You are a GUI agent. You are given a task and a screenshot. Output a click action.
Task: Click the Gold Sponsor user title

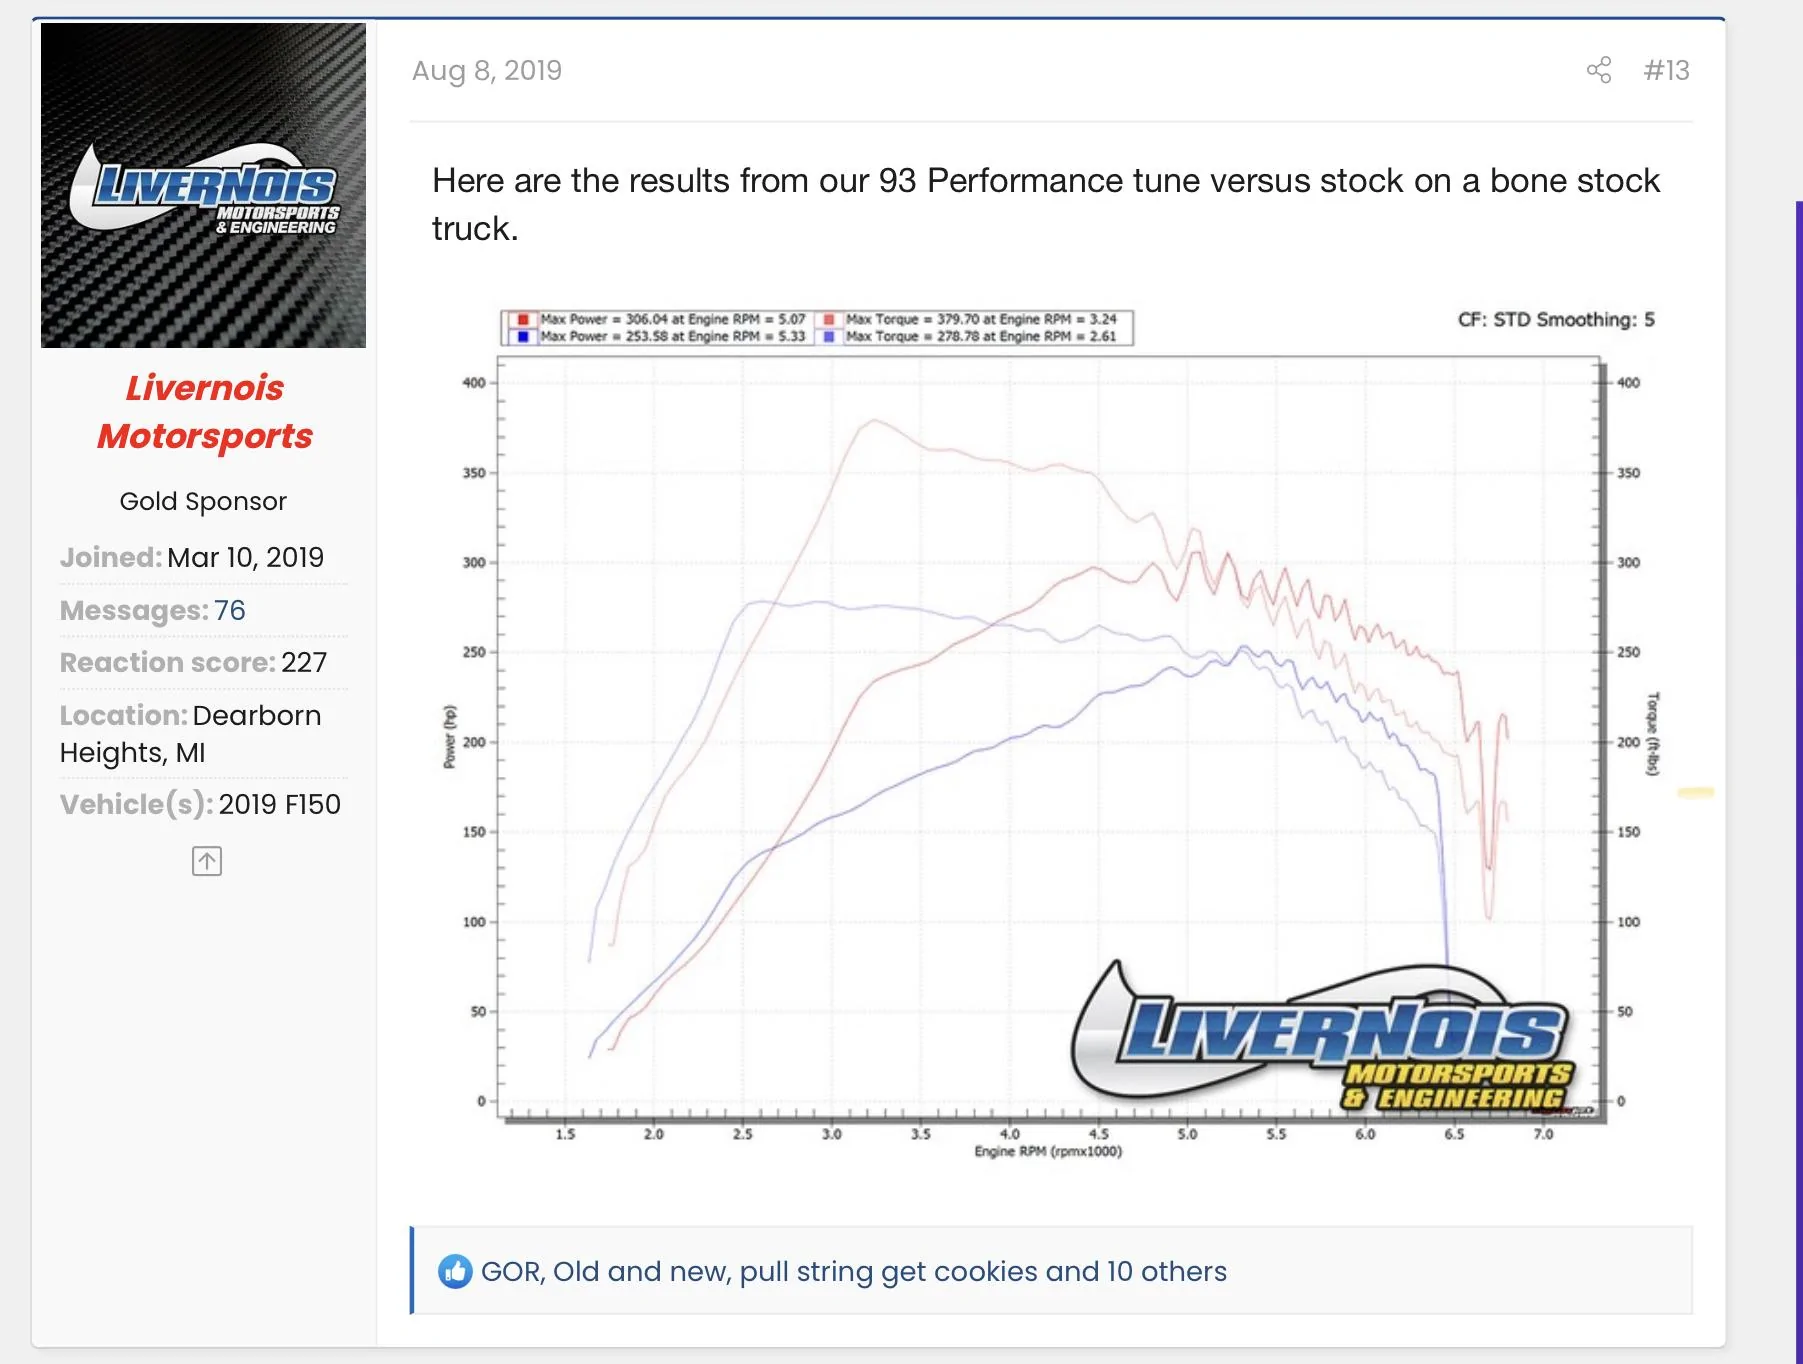click(x=203, y=501)
